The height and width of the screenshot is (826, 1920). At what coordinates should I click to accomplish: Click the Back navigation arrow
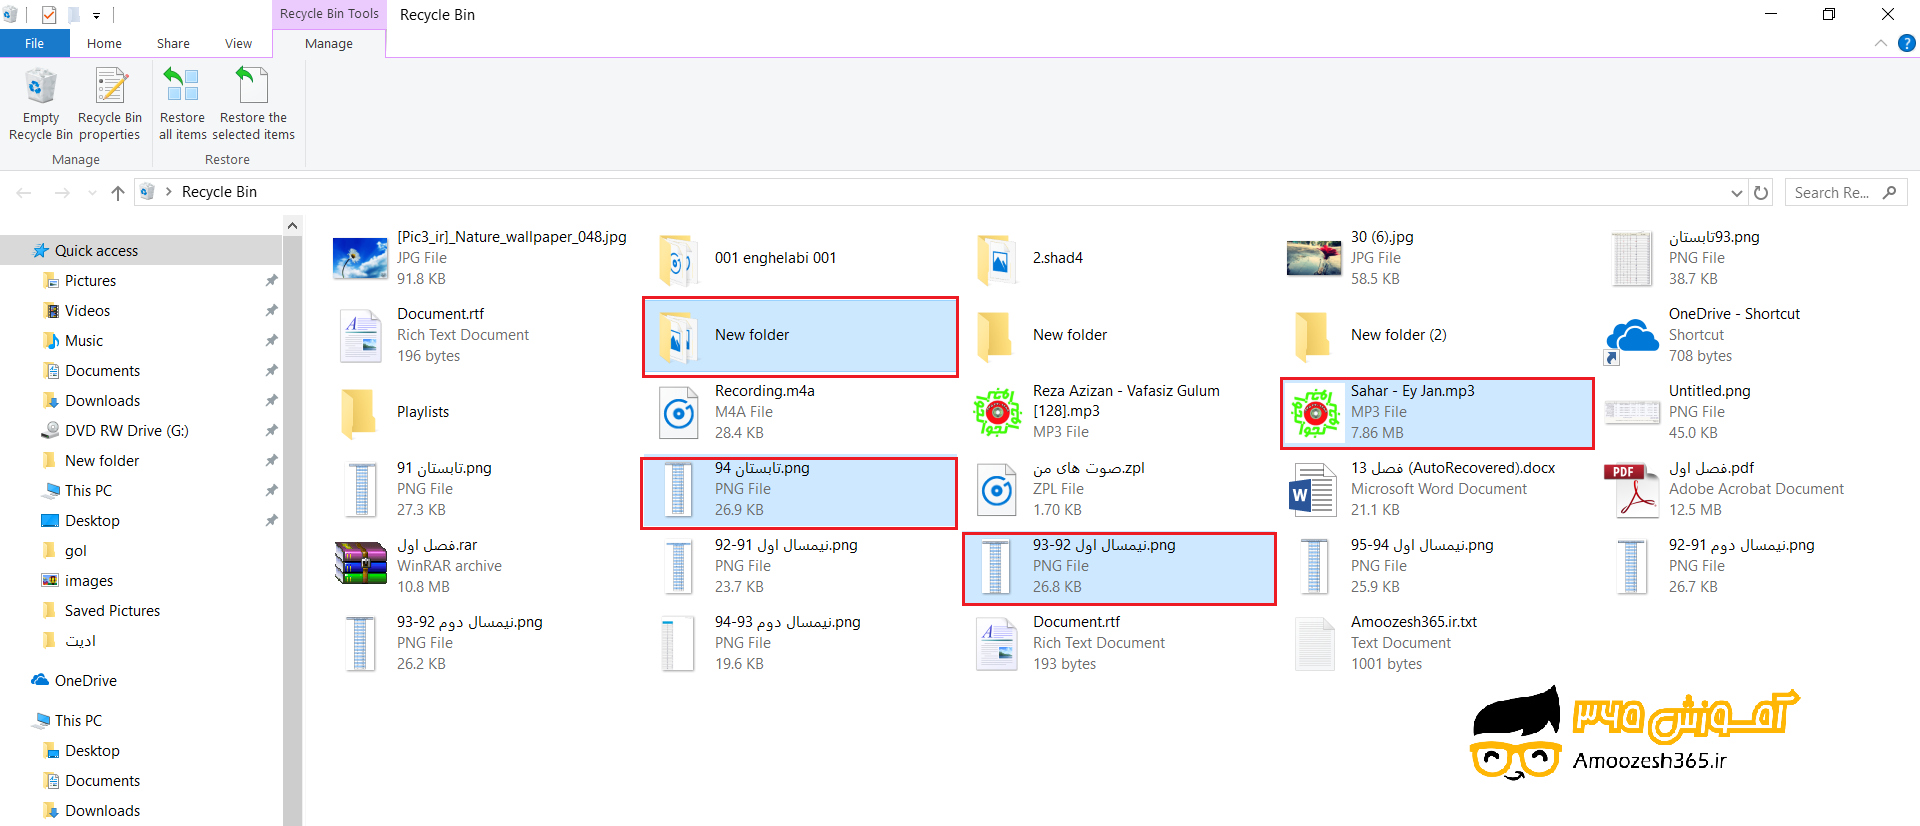pos(24,192)
